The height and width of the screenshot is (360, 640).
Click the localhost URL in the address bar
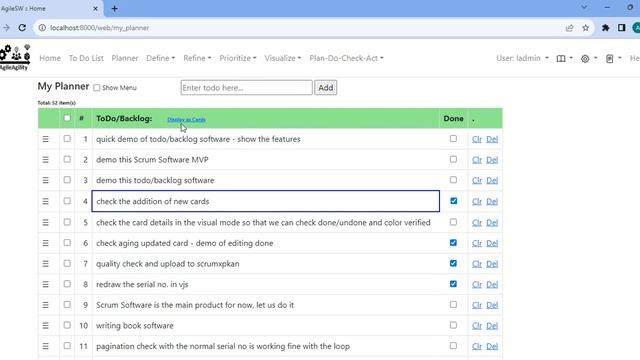coord(100,28)
